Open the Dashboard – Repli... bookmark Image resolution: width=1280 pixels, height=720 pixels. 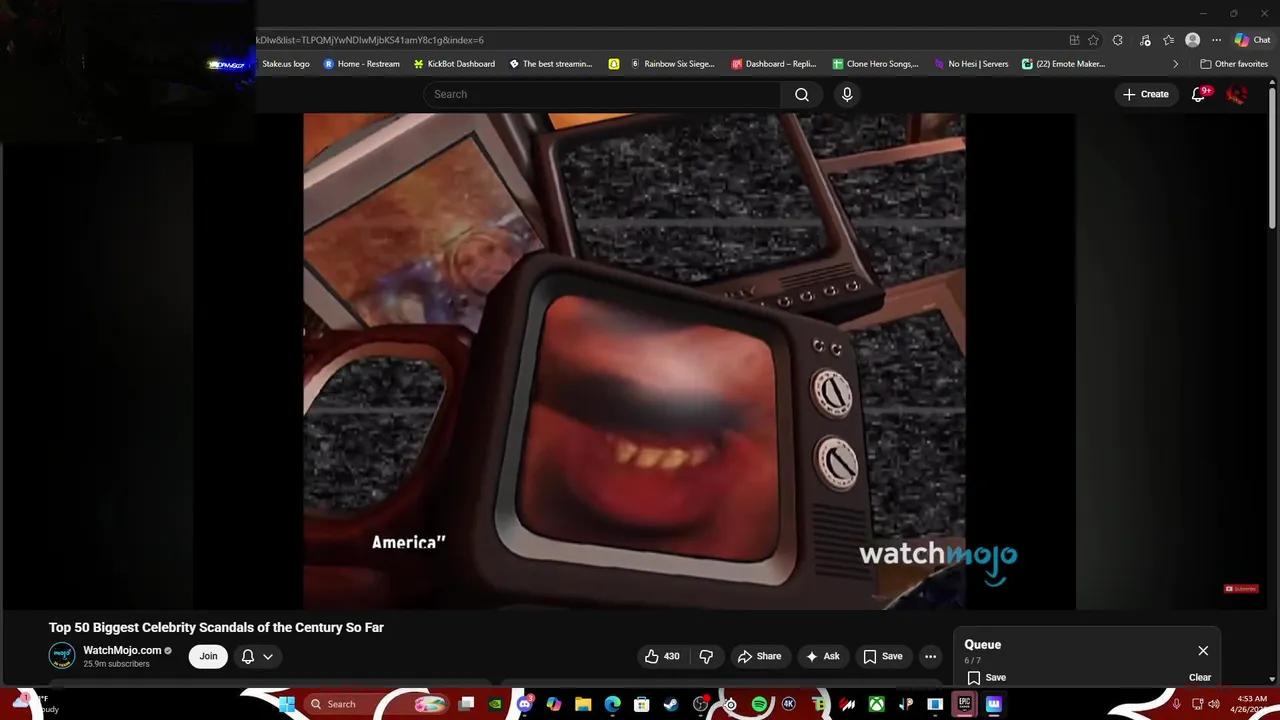tap(774, 64)
